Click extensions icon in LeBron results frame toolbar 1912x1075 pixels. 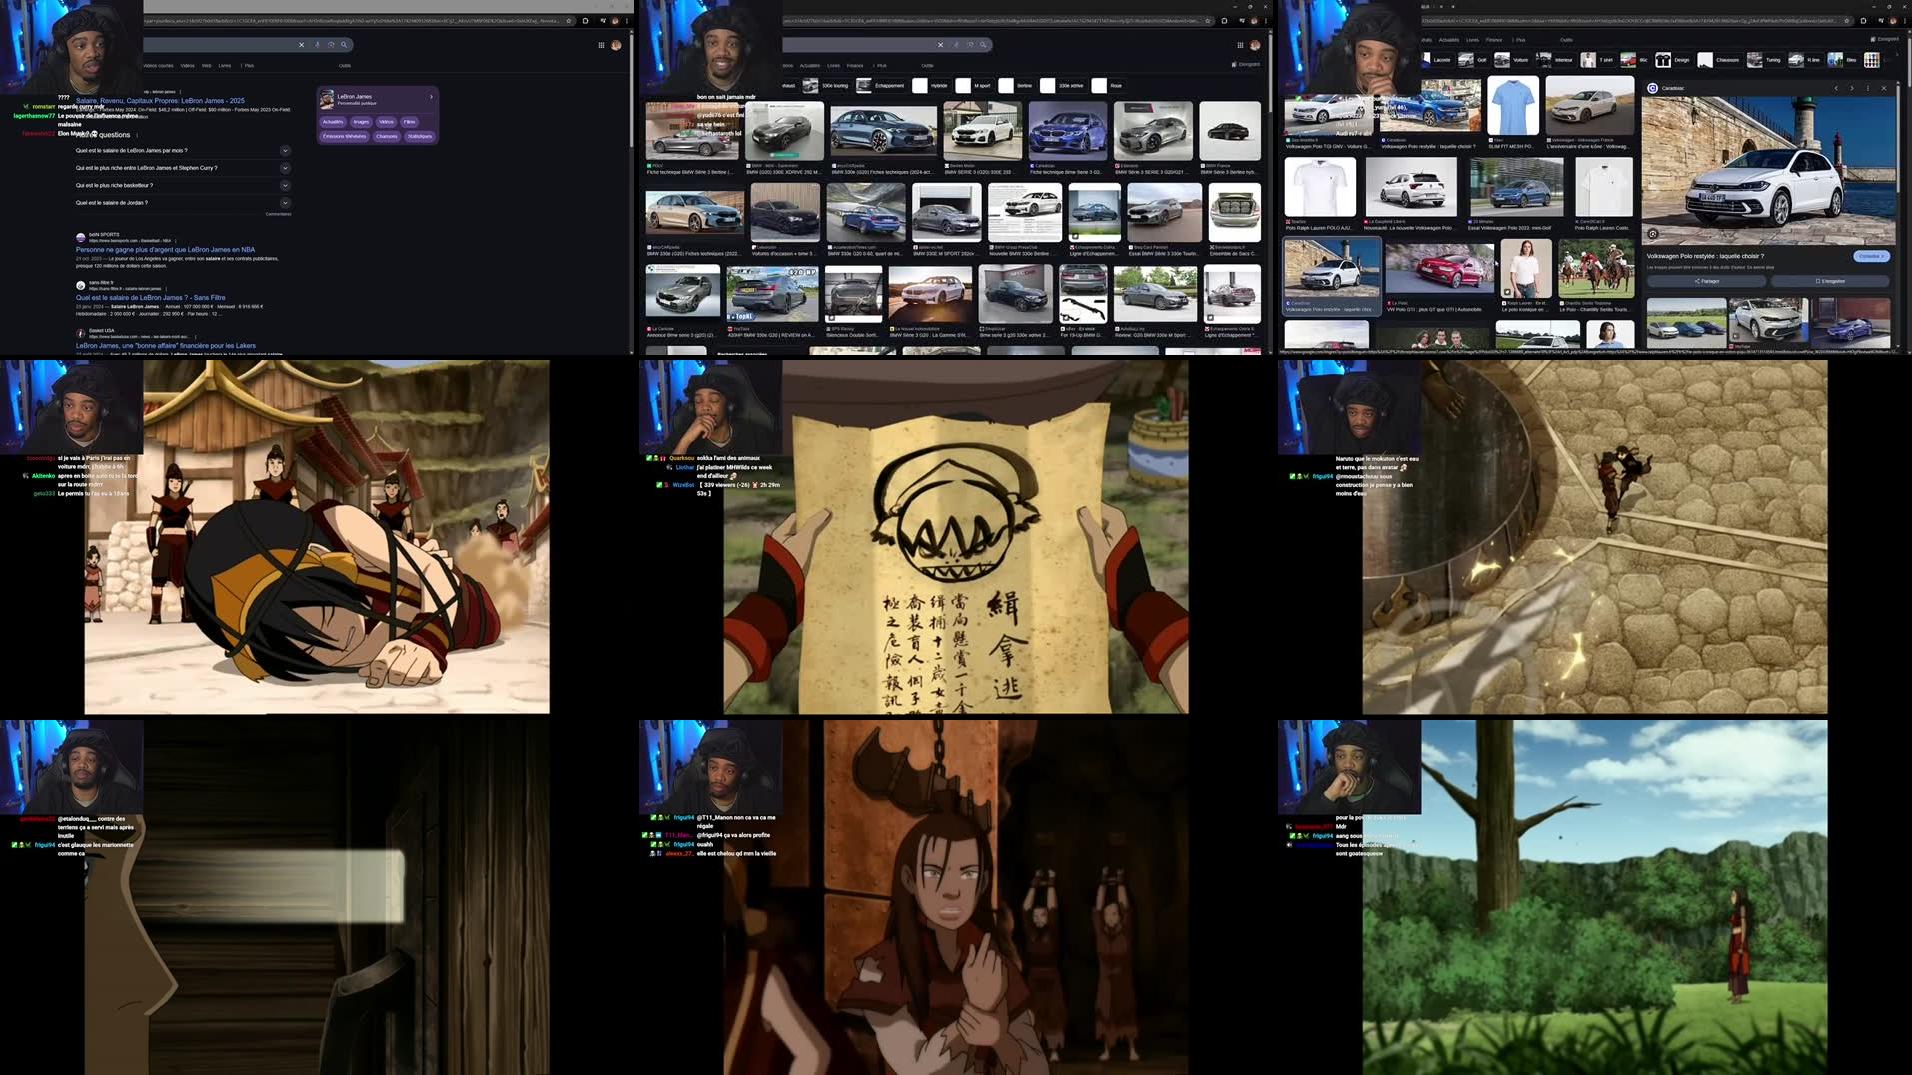585,20
